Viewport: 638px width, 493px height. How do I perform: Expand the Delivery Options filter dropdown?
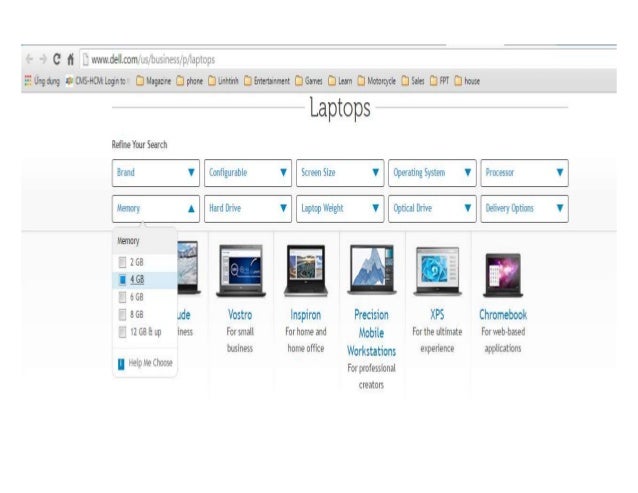click(524, 209)
